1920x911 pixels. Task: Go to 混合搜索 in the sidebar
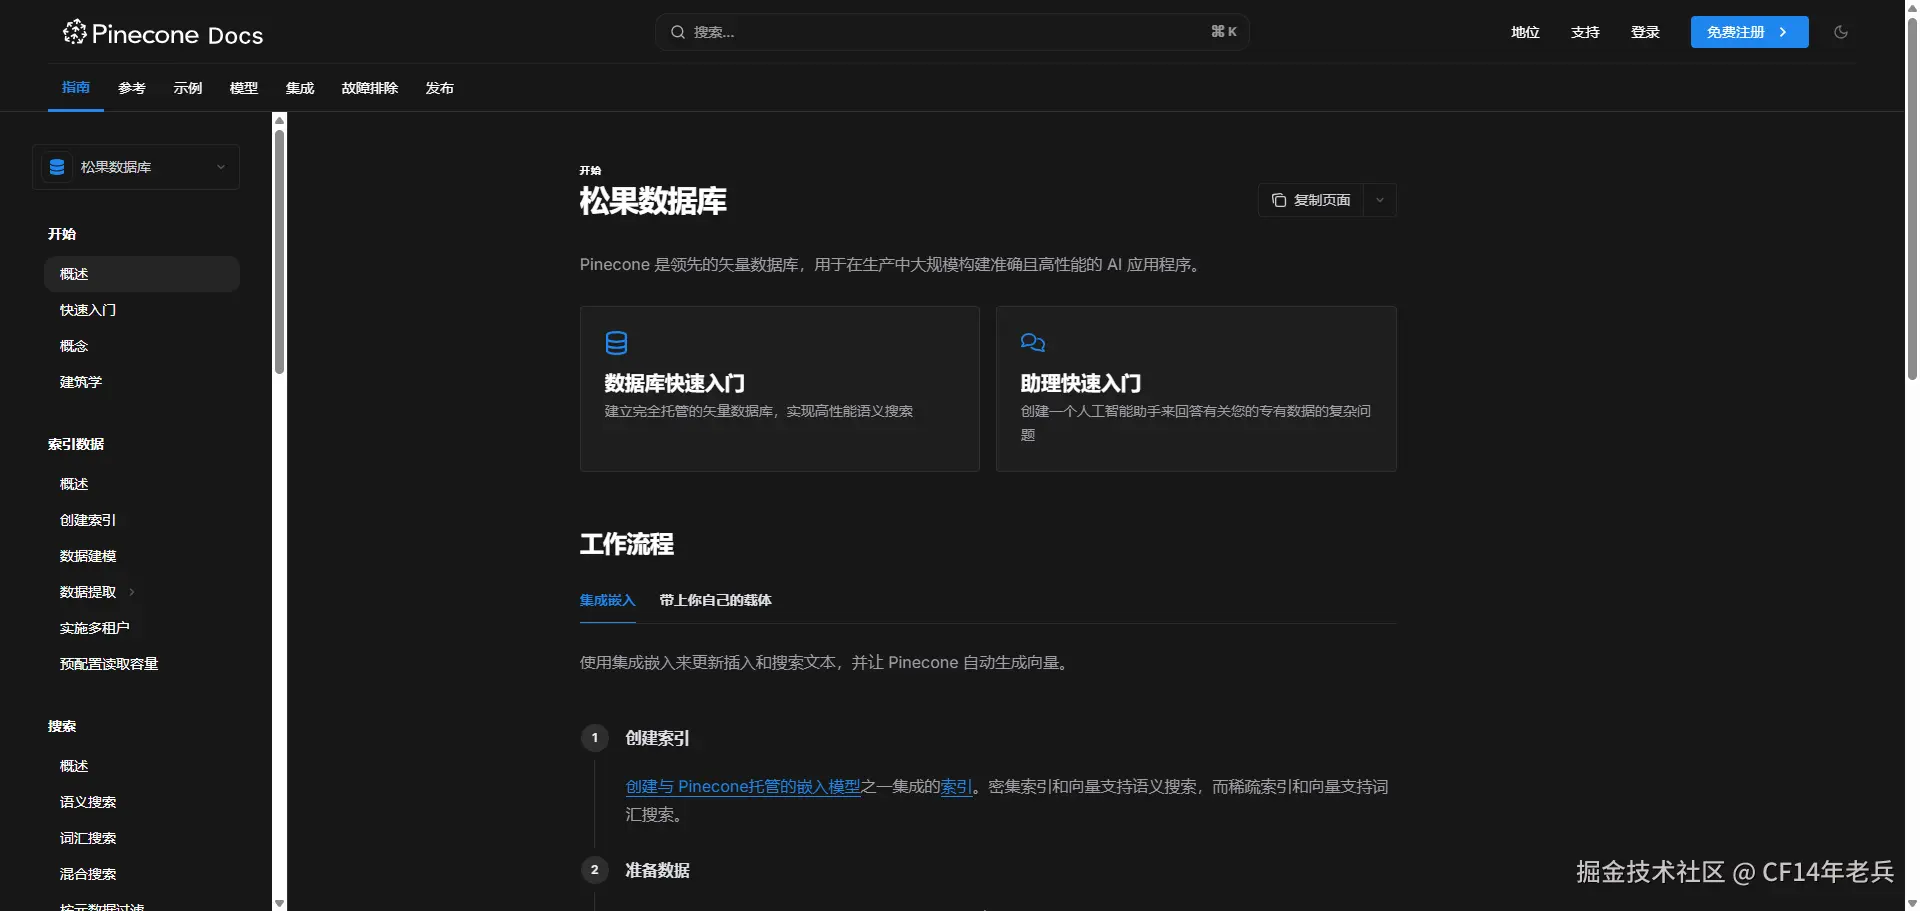coord(142,874)
